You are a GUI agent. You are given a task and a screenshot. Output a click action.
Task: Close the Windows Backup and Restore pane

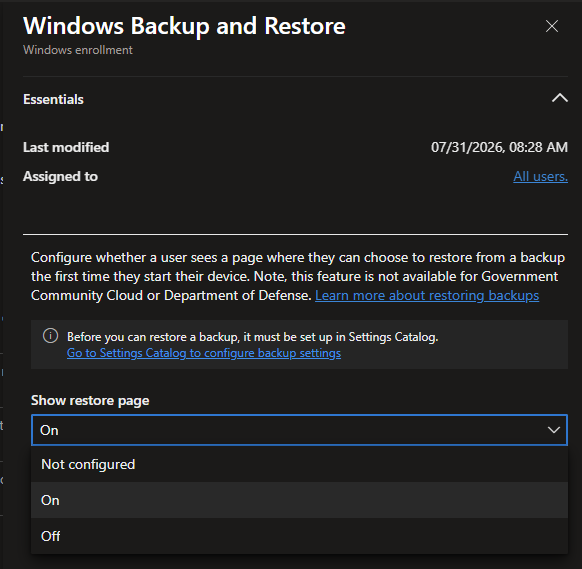click(x=552, y=26)
